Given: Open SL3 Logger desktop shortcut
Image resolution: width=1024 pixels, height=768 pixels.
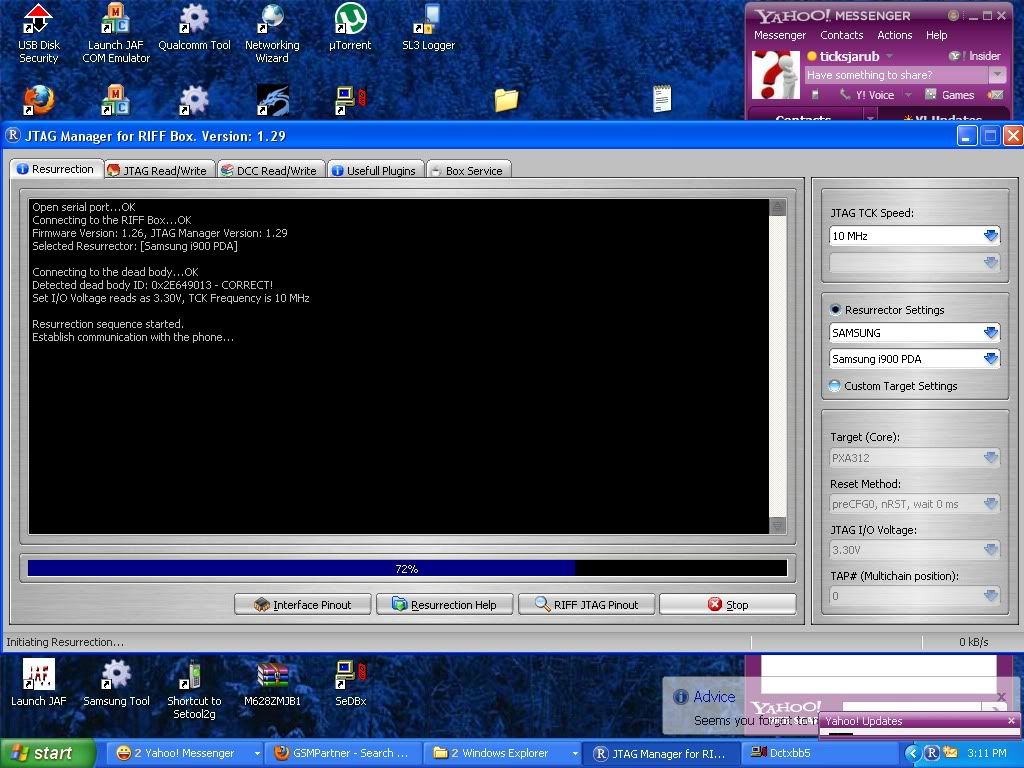Looking at the screenshot, I should pos(428,27).
